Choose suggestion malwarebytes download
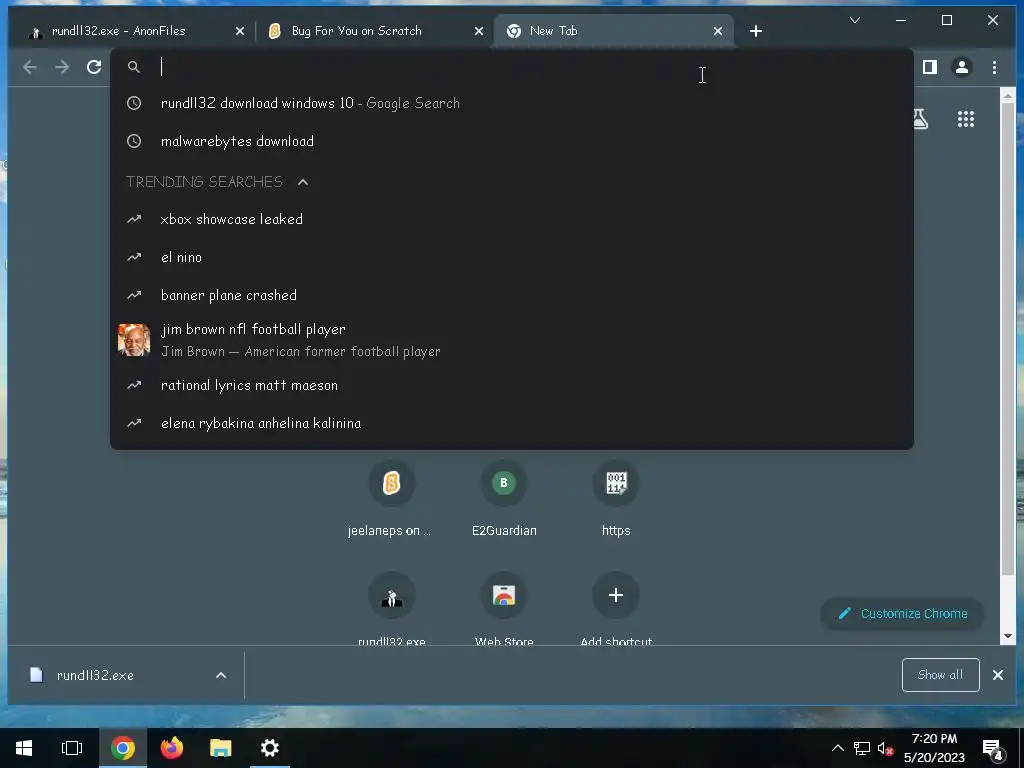This screenshot has width=1024, height=768. tap(511, 141)
